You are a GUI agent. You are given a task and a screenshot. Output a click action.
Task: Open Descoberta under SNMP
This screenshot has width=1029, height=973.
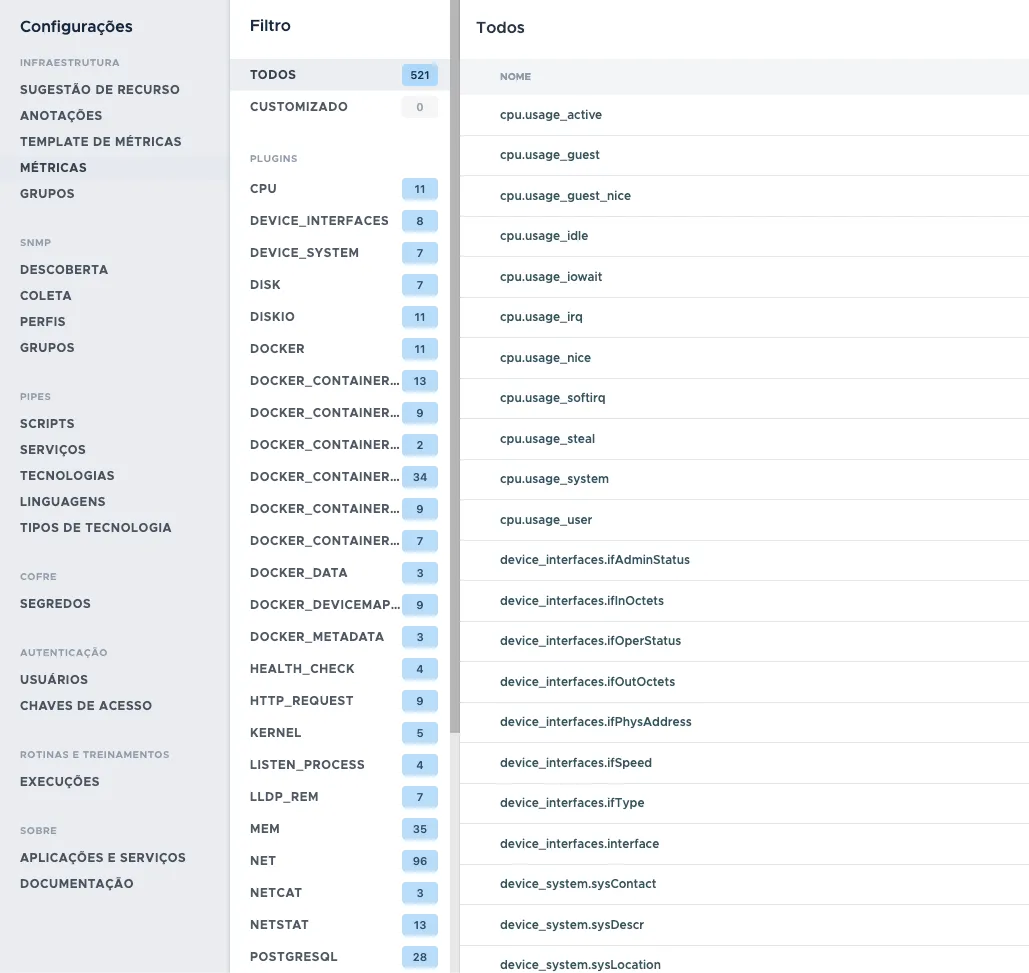pos(64,270)
